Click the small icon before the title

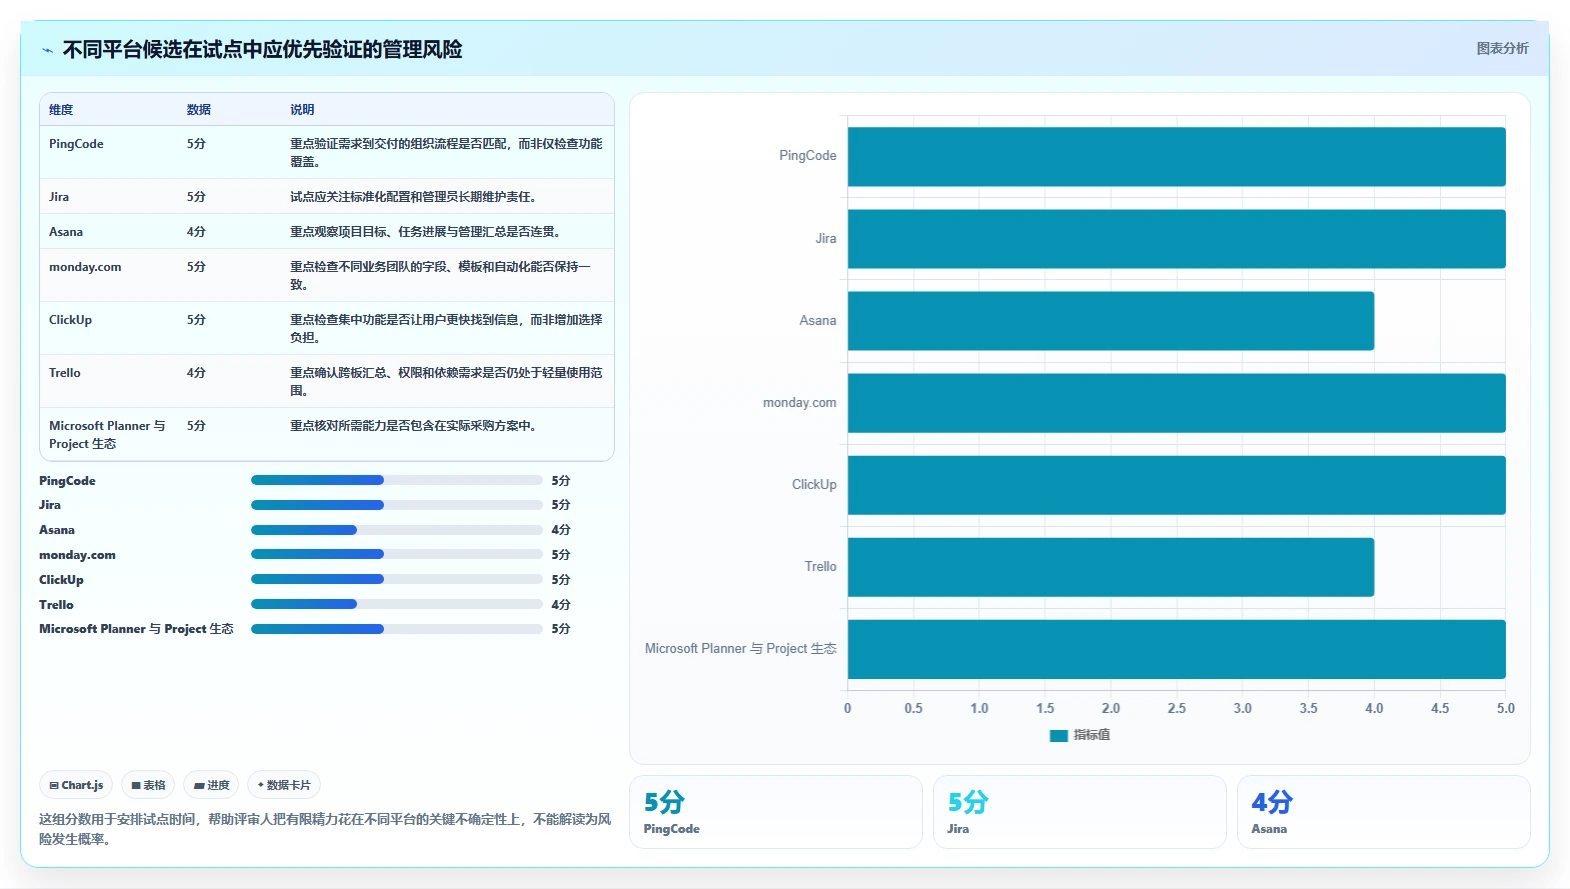click(x=47, y=50)
